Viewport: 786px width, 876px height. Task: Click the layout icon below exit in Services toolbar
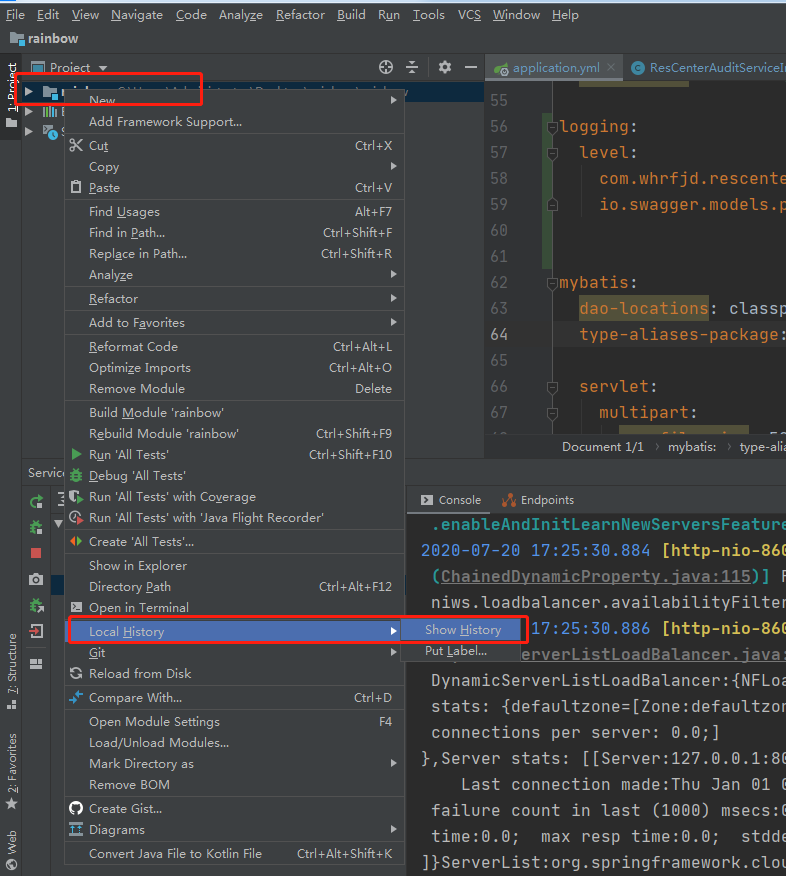pos(36,664)
